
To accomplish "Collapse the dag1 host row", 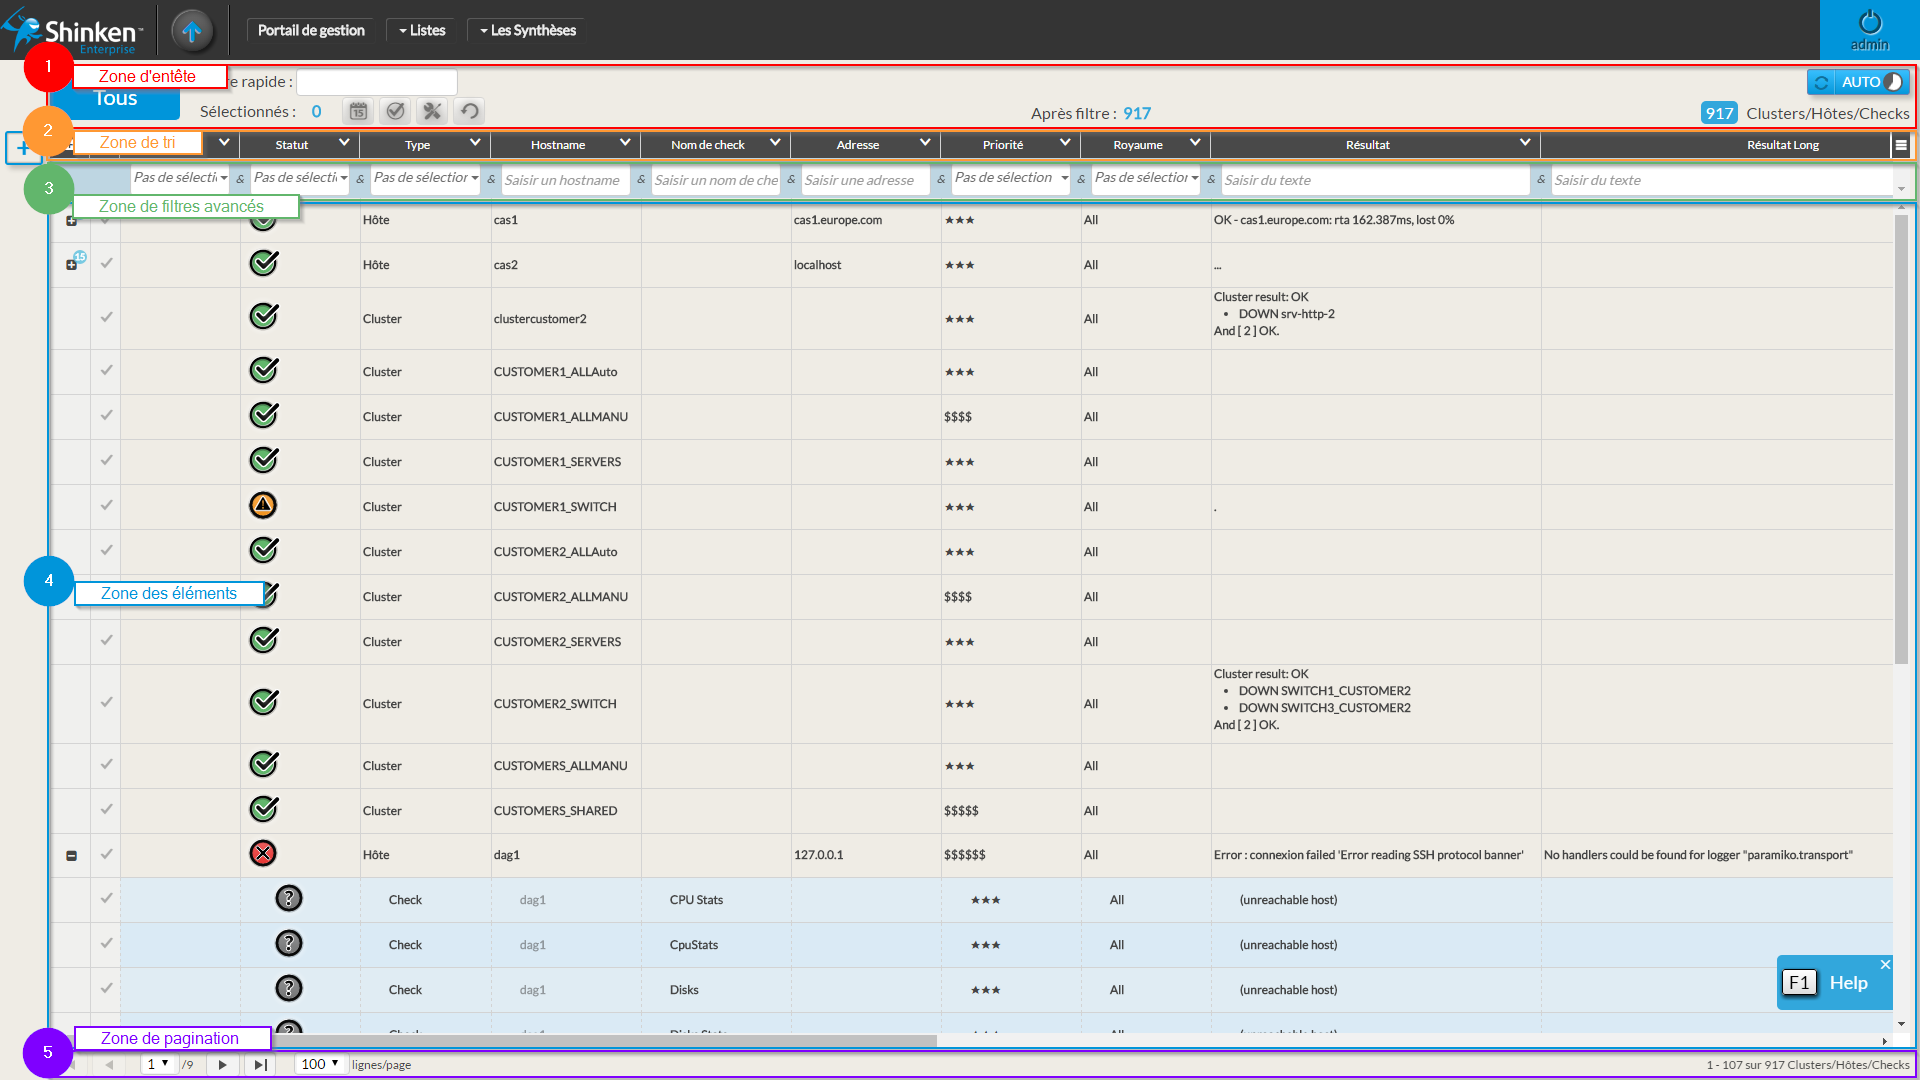I will pos(72,856).
